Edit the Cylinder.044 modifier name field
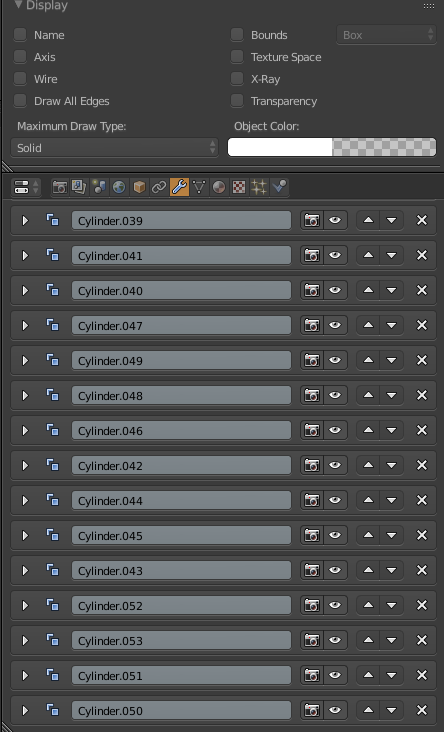This screenshot has height=732, width=444. pyautogui.click(x=181, y=500)
